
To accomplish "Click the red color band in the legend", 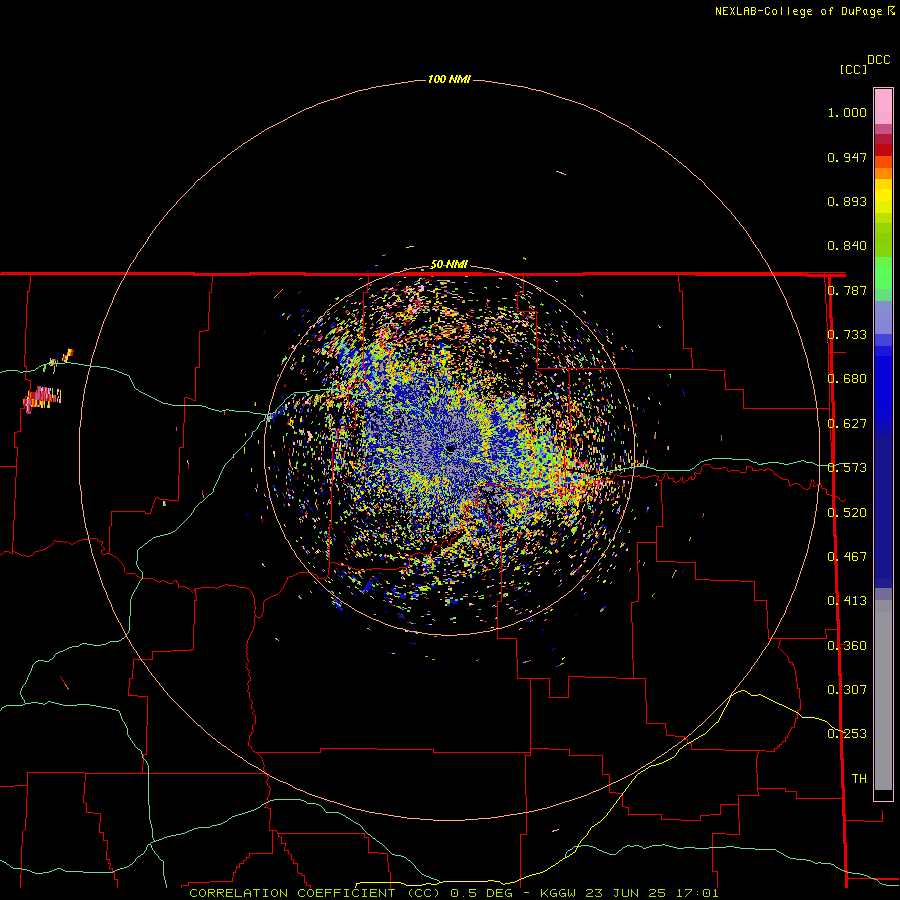I will click(883, 150).
